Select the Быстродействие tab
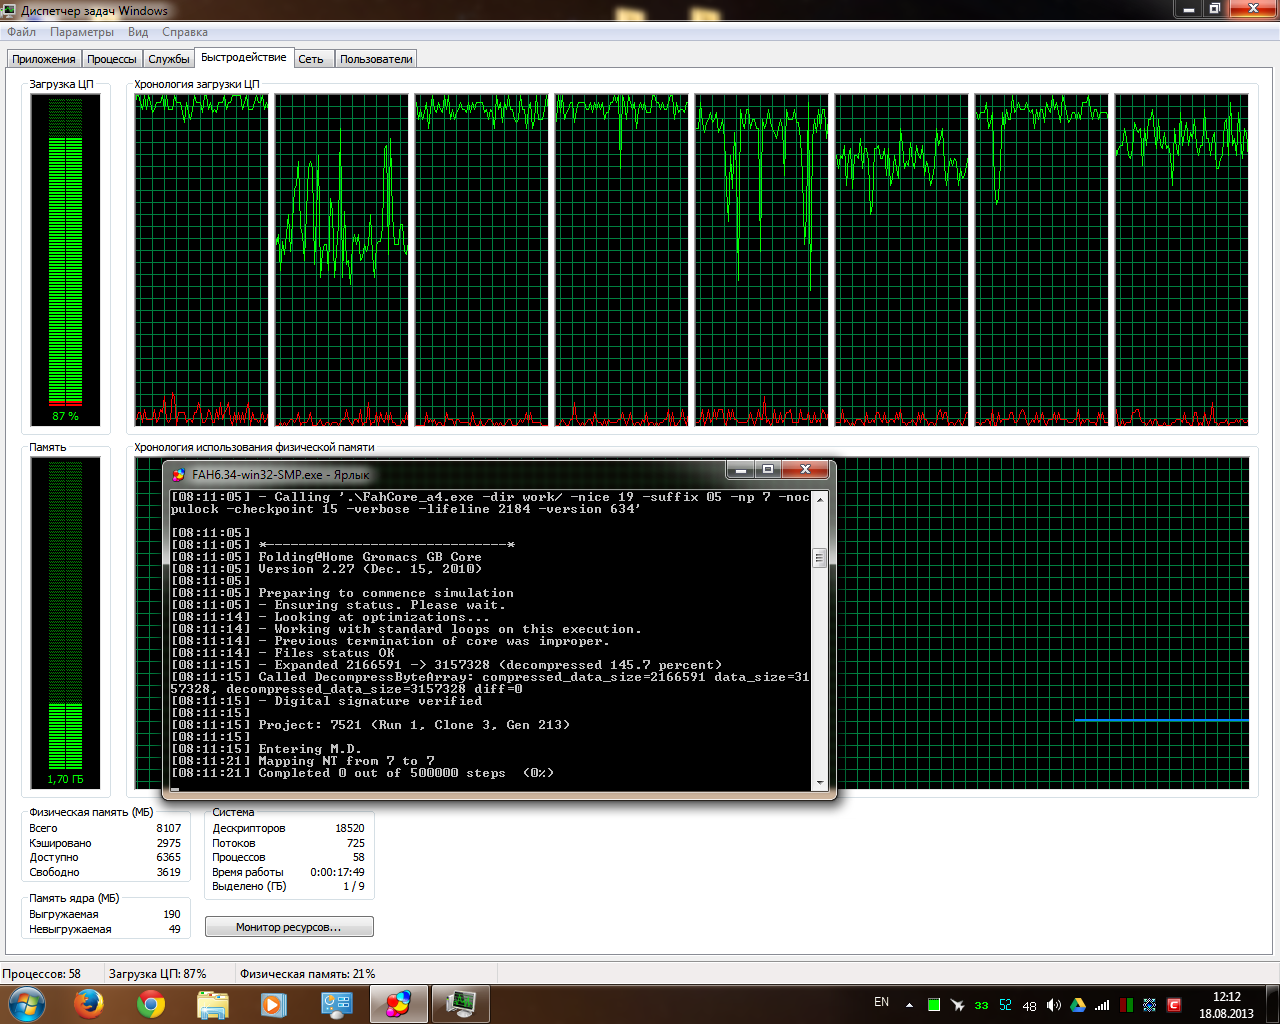 [x=244, y=58]
